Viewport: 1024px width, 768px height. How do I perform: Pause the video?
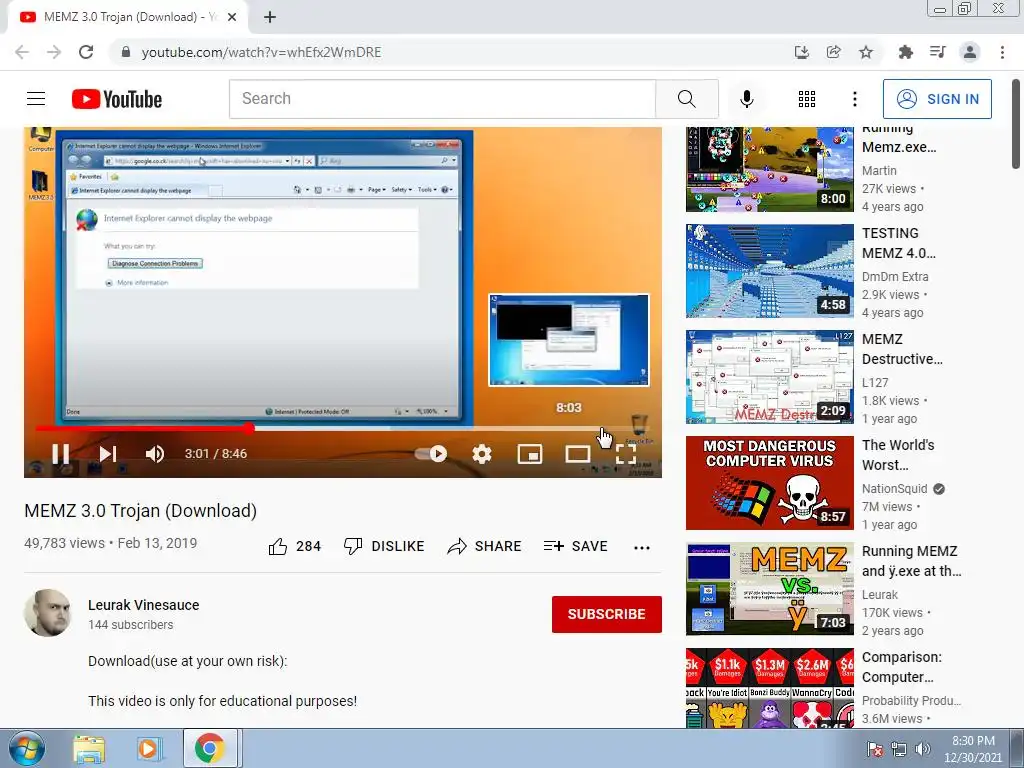(61, 453)
